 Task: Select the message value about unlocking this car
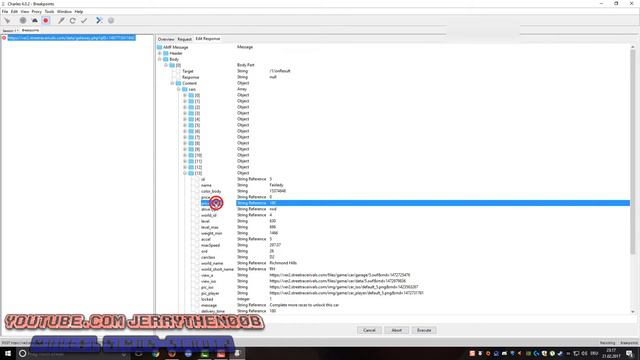304,305
